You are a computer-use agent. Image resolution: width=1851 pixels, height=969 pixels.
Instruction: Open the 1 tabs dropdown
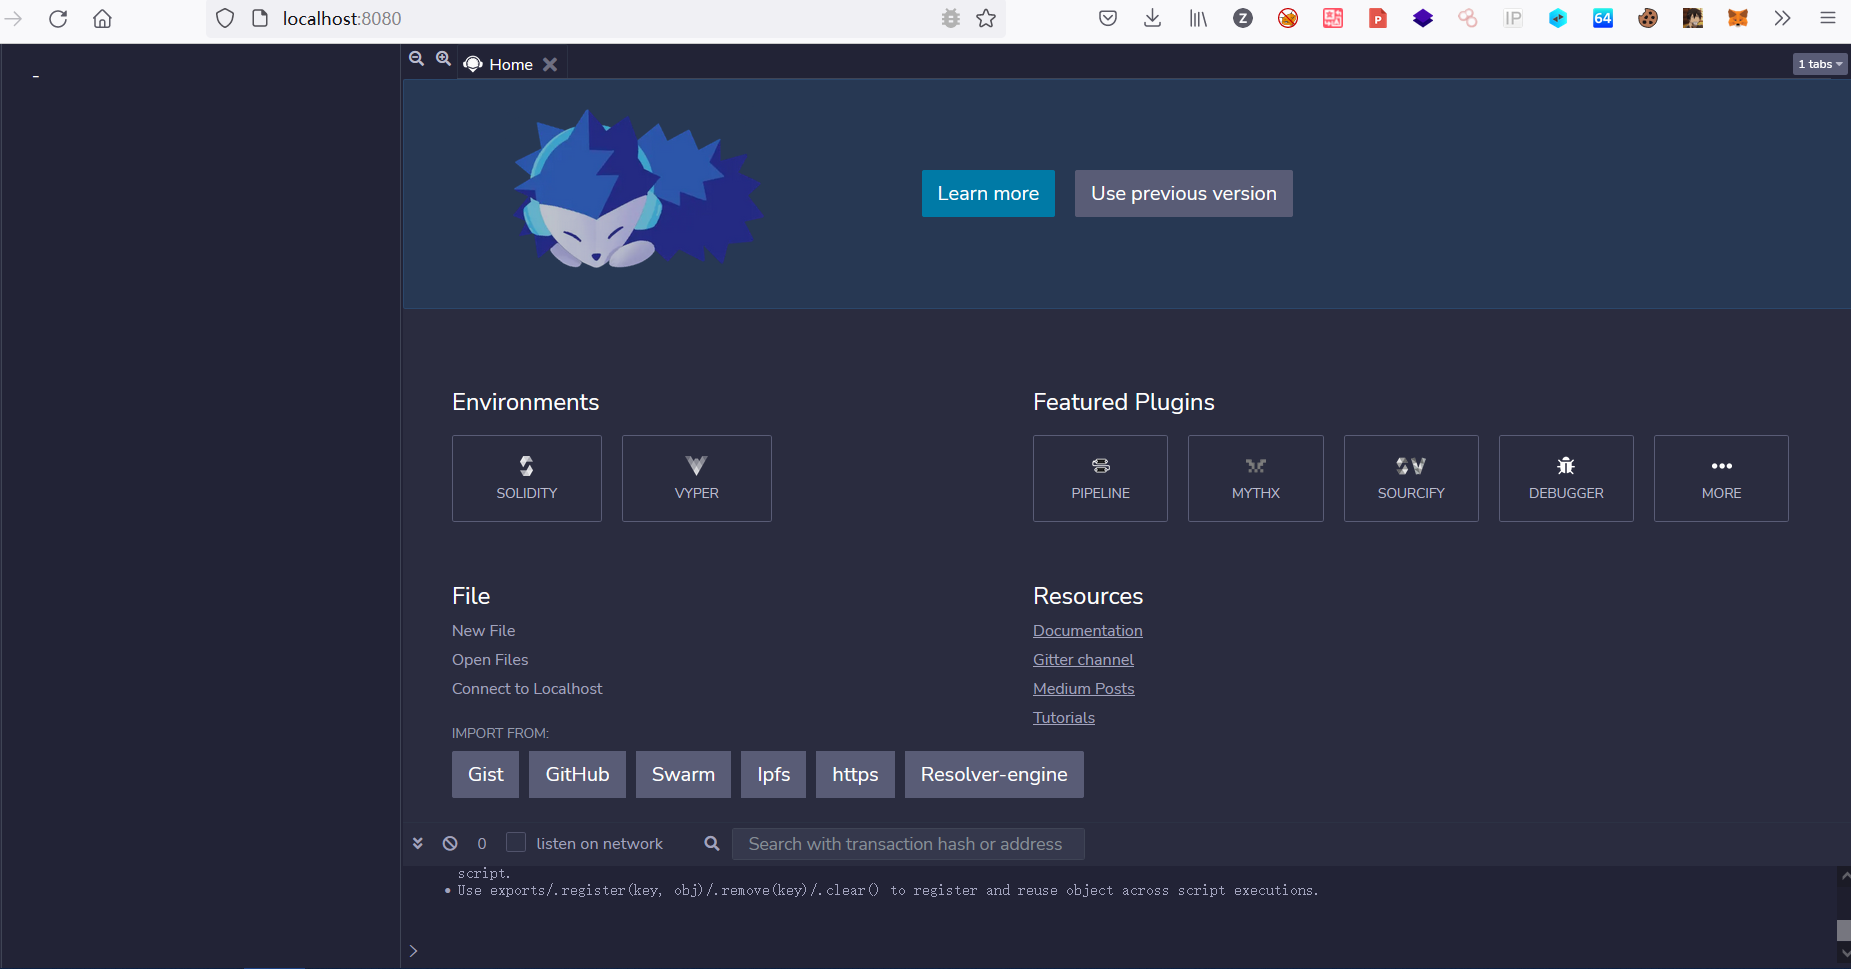pos(1820,64)
